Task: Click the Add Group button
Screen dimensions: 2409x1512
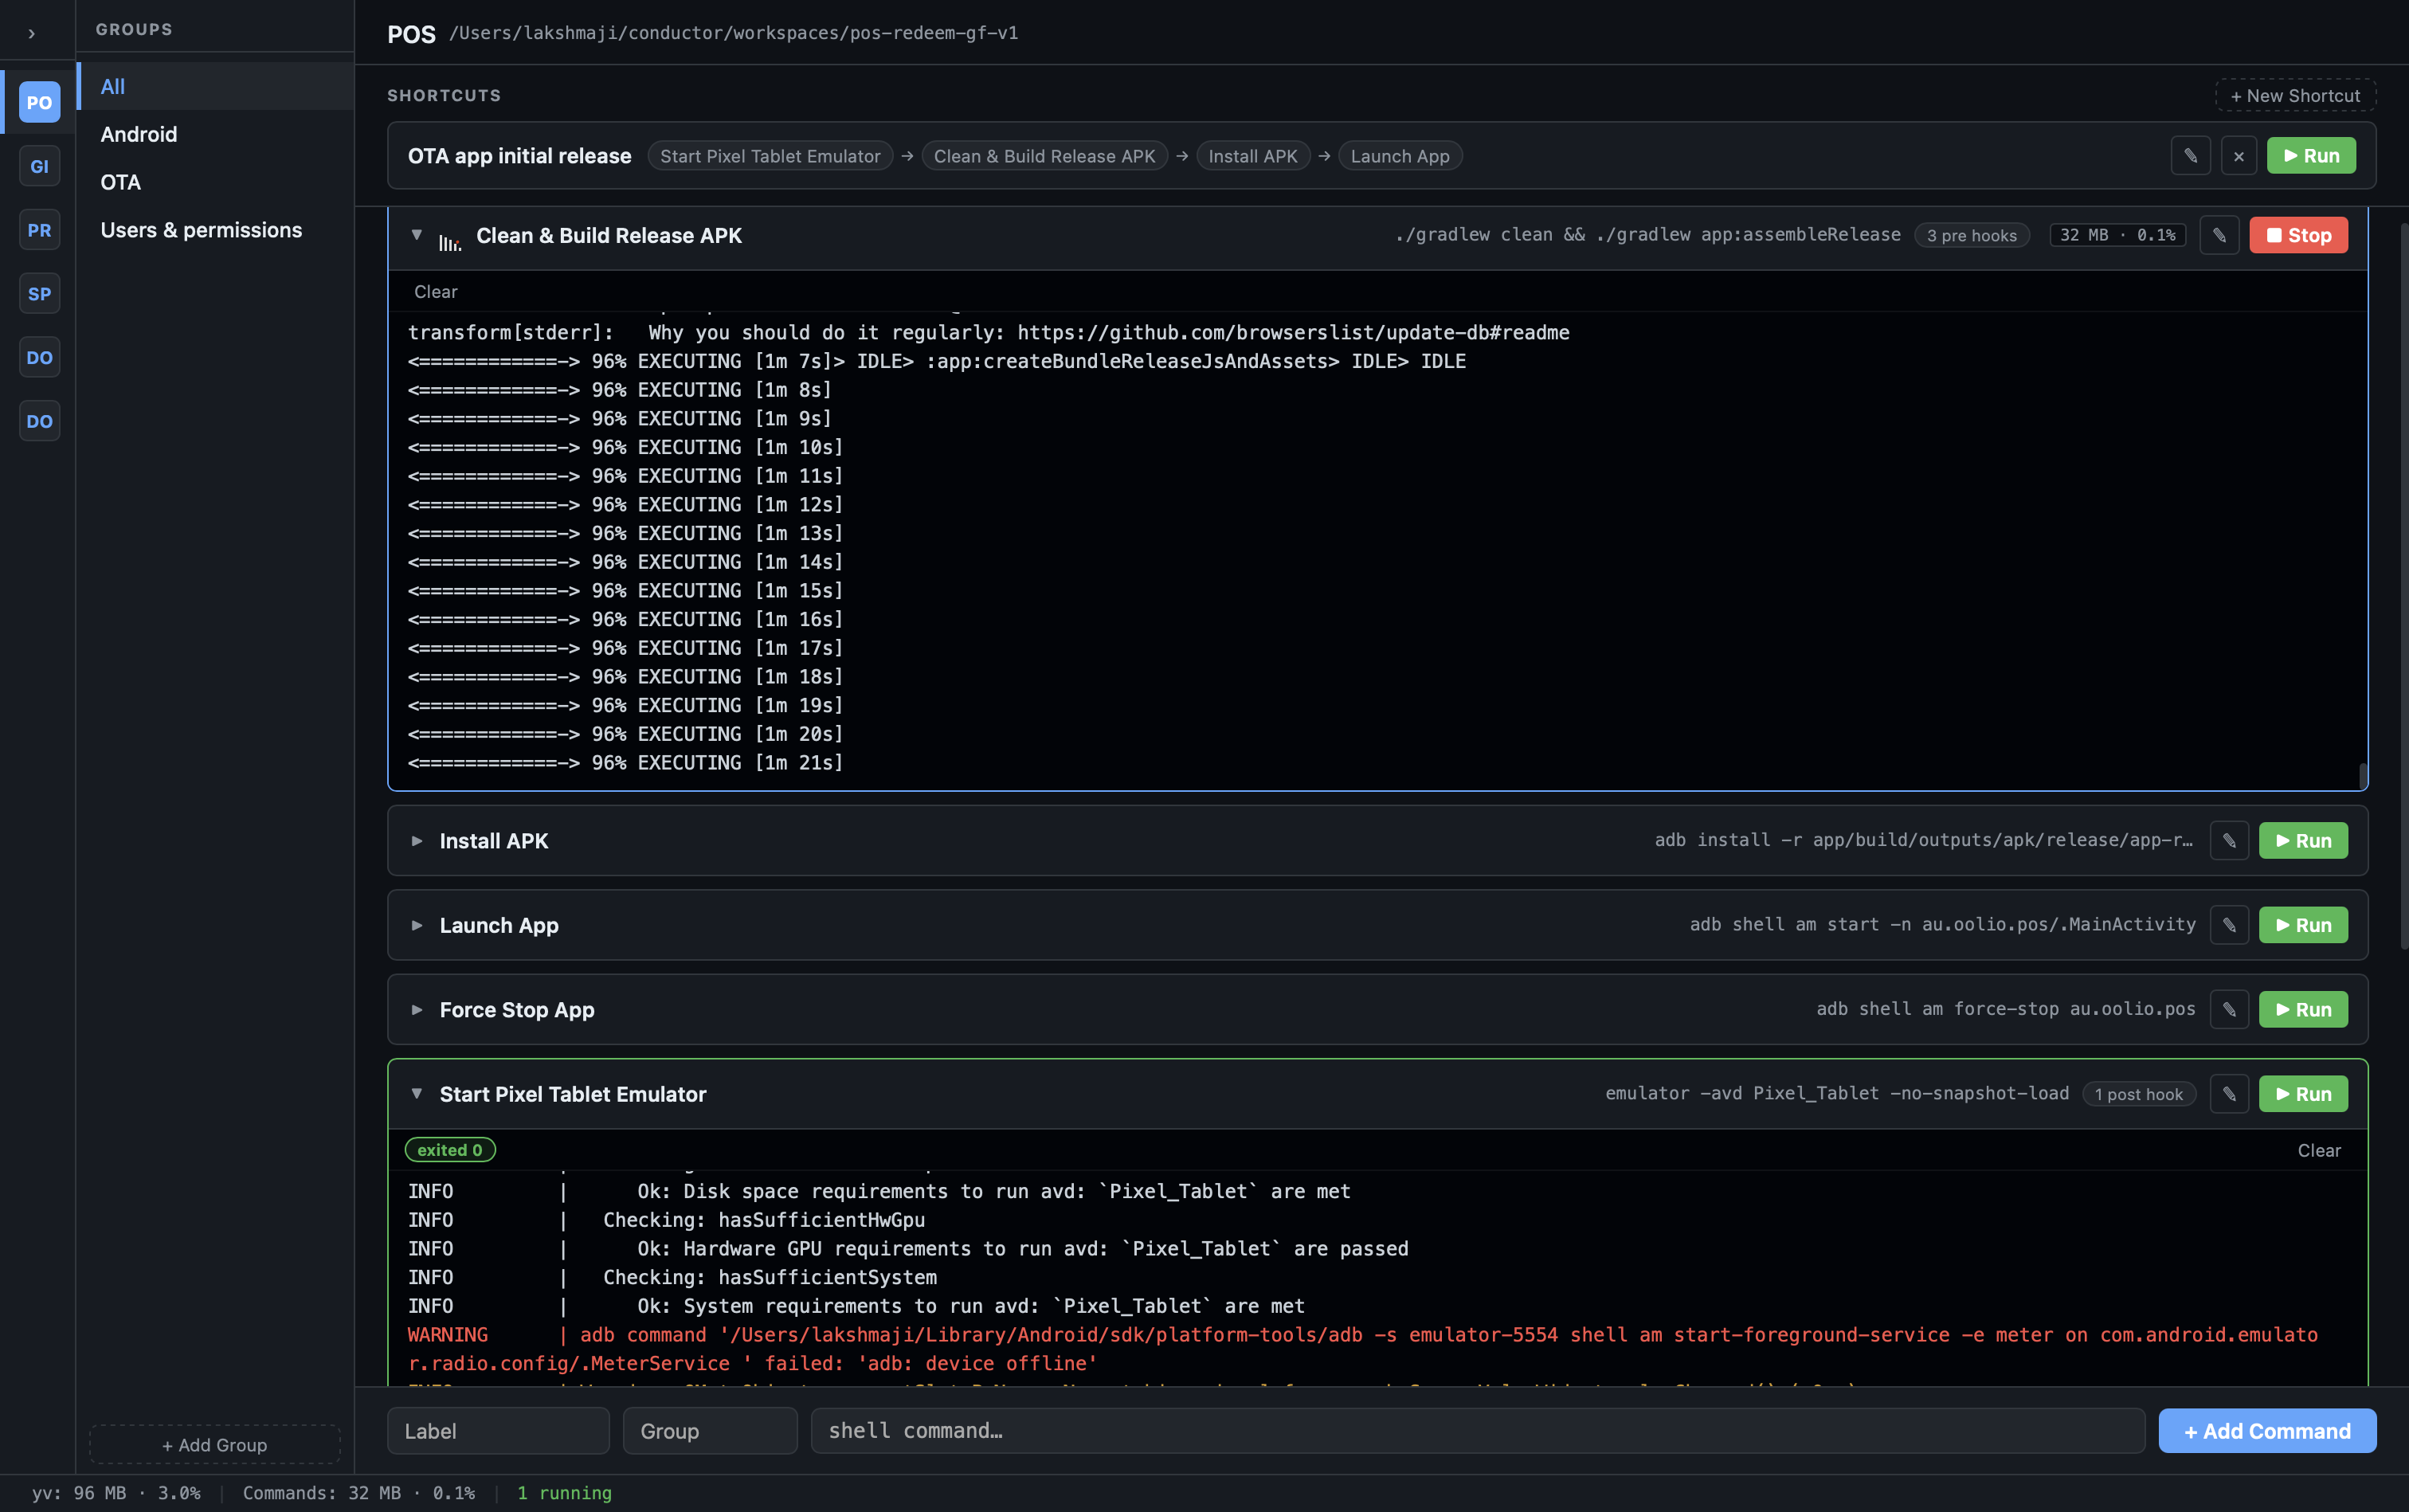Action: [x=215, y=1445]
